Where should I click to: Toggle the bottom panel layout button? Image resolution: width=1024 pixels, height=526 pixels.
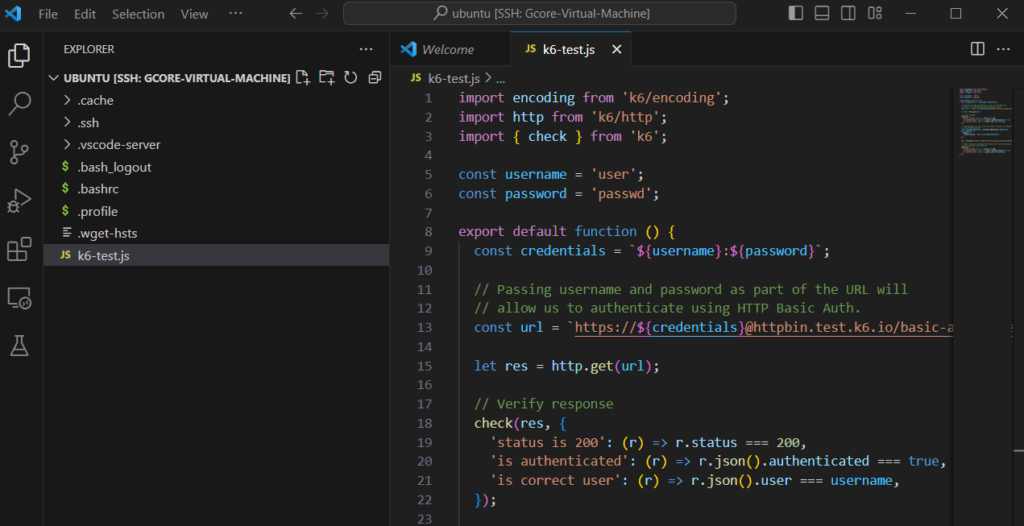pos(822,14)
